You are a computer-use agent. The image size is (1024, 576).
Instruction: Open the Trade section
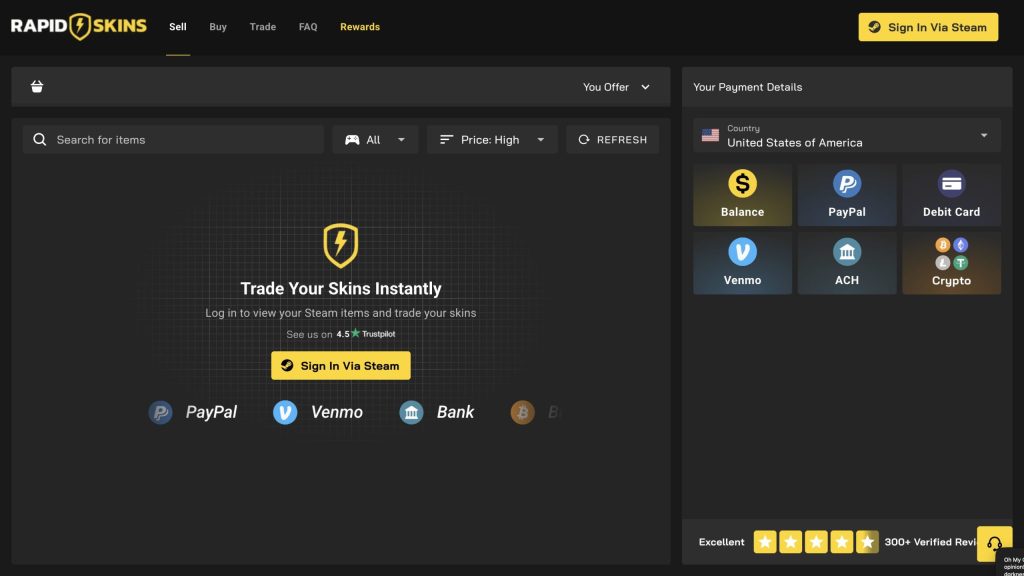(262, 27)
